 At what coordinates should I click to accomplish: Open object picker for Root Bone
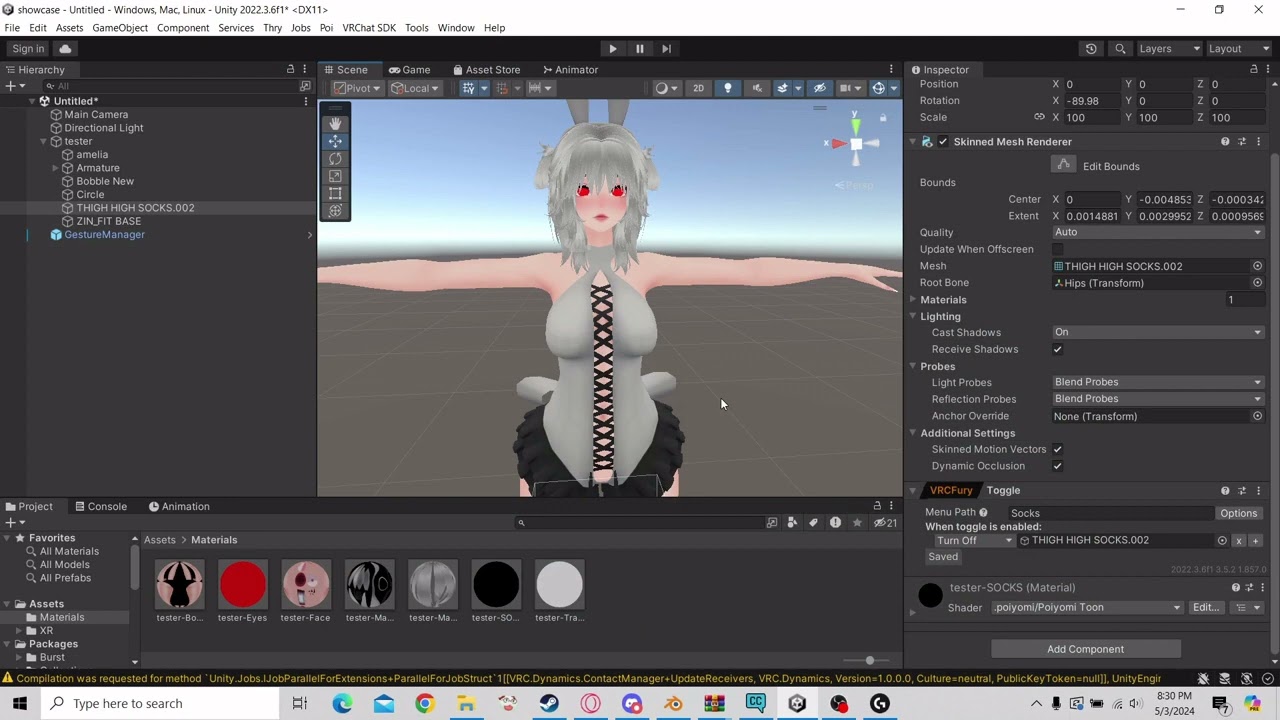(1257, 283)
